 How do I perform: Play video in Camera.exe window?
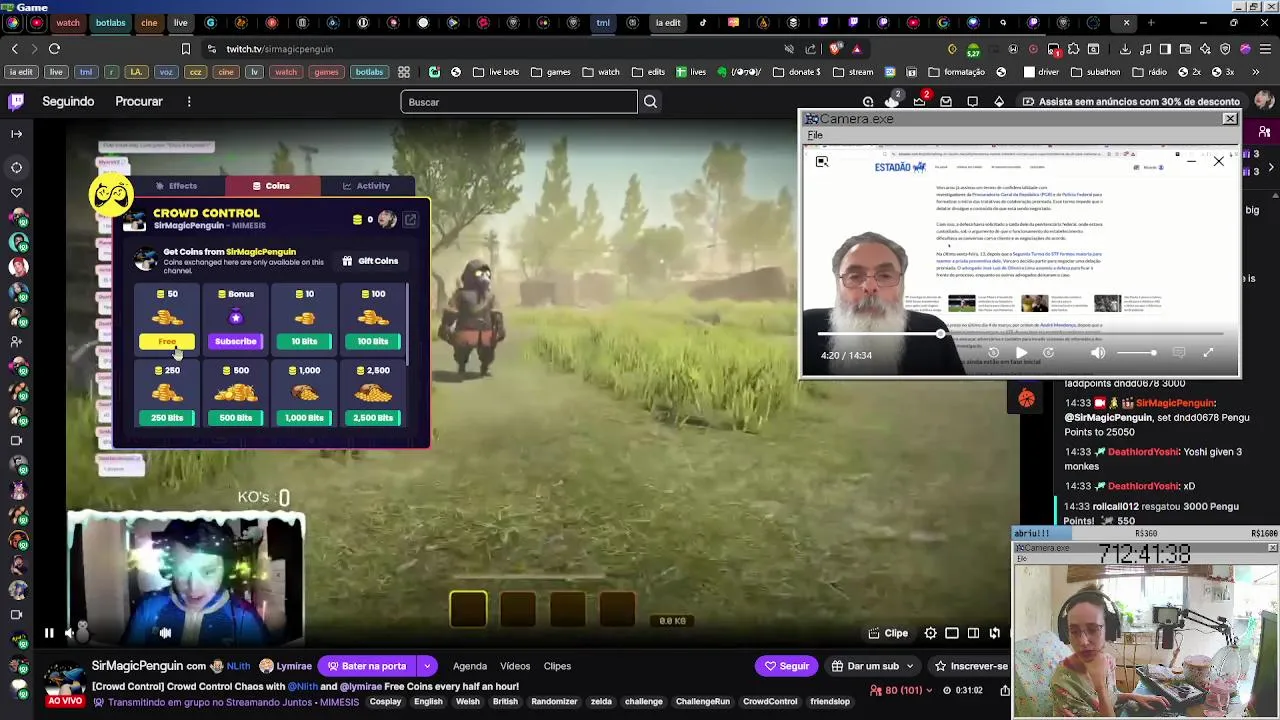coord(1021,353)
